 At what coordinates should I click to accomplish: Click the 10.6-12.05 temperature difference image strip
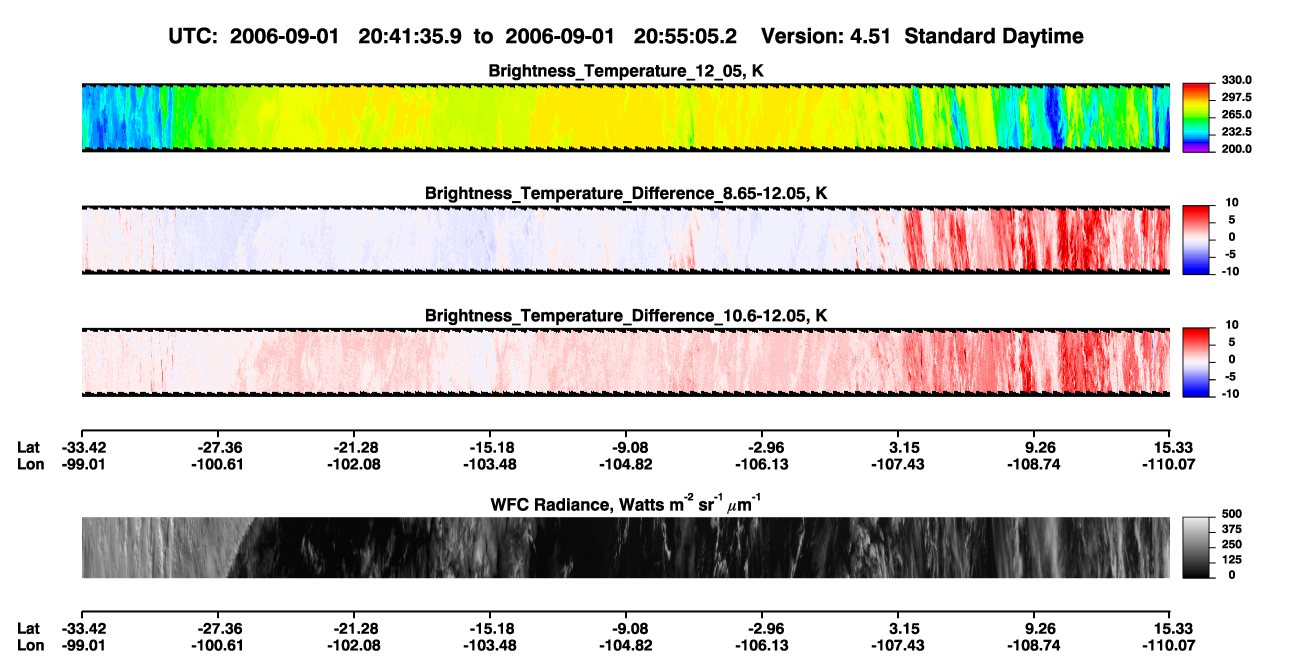point(625,362)
